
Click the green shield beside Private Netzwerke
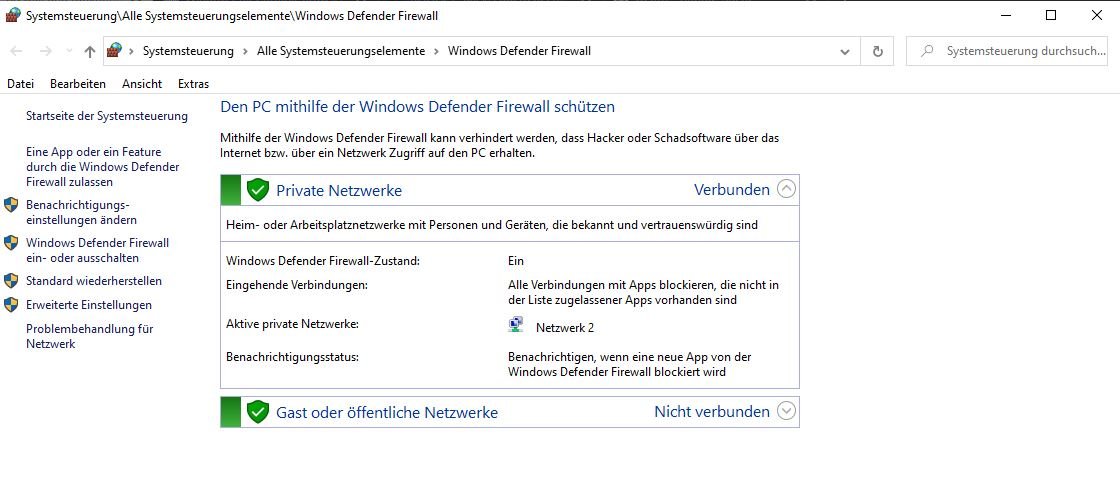[257, 190]
